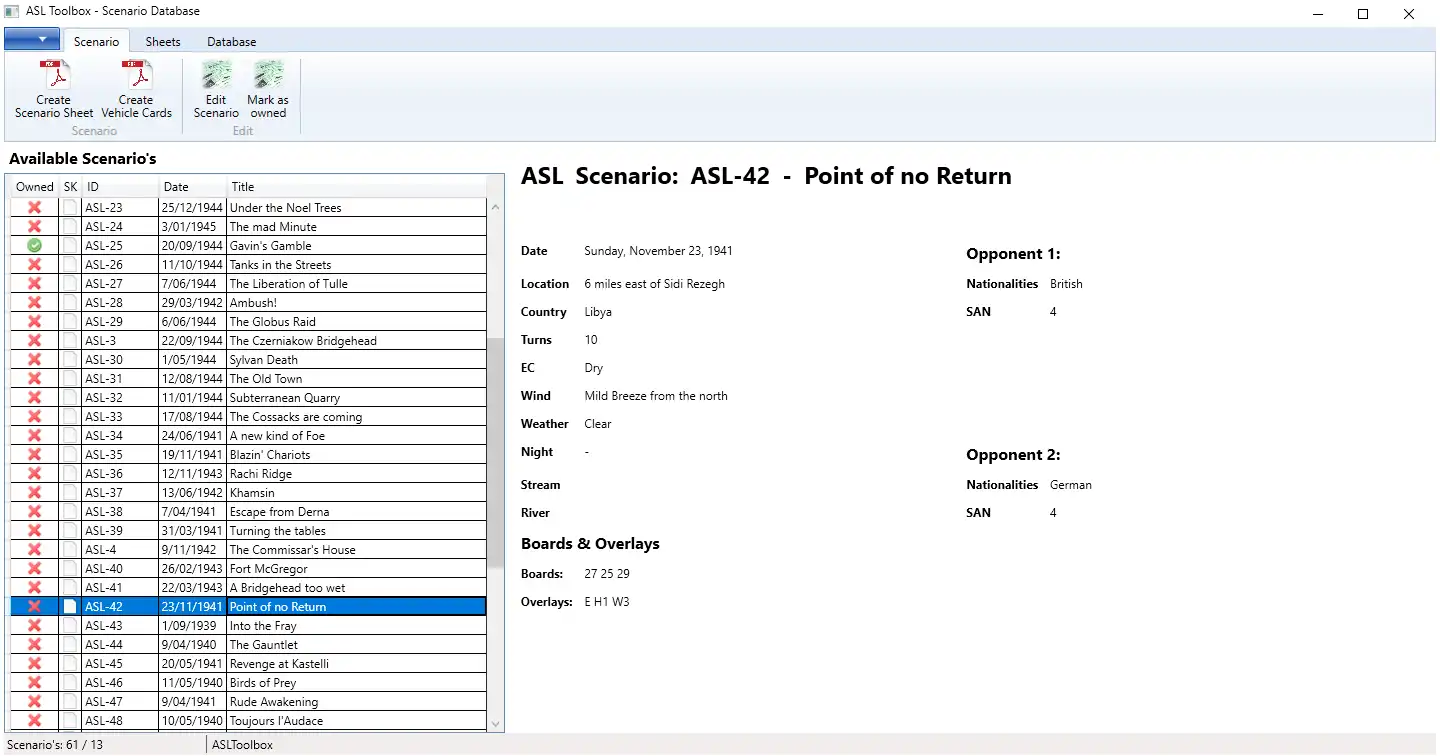This screenshot has height=756, width=1440.
Task: Click the SK page icon for ASL-24
Action: 70,227
